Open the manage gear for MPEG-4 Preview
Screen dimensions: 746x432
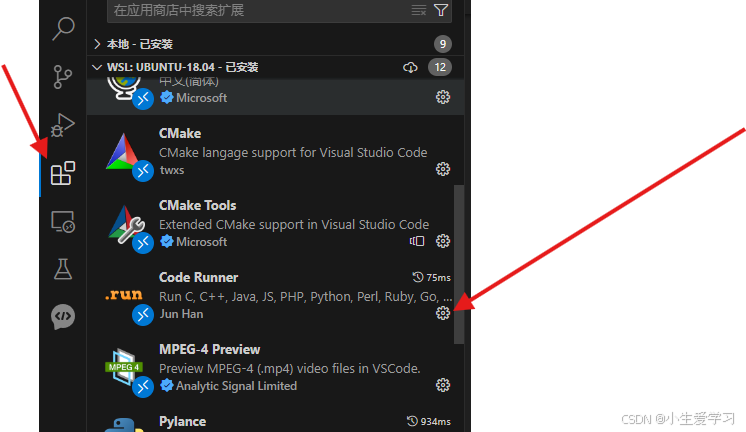click(x=443, y=385)
